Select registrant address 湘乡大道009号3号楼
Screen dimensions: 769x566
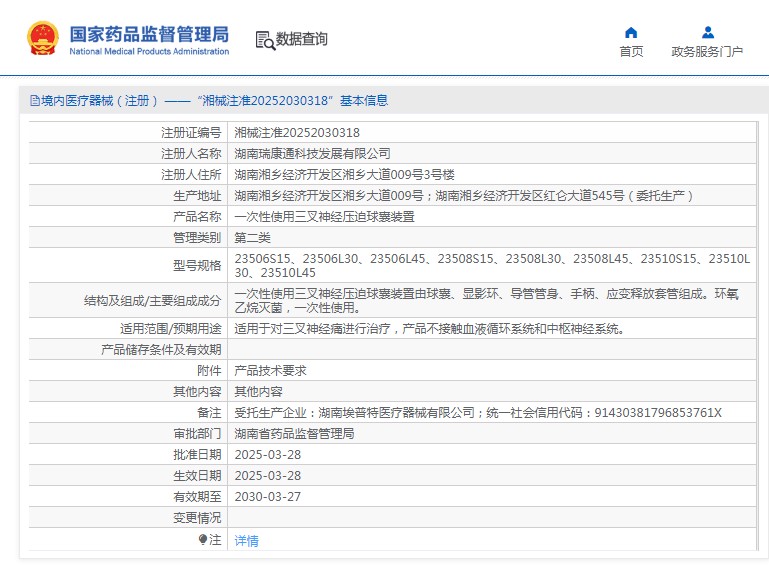(x=344, y=175)
